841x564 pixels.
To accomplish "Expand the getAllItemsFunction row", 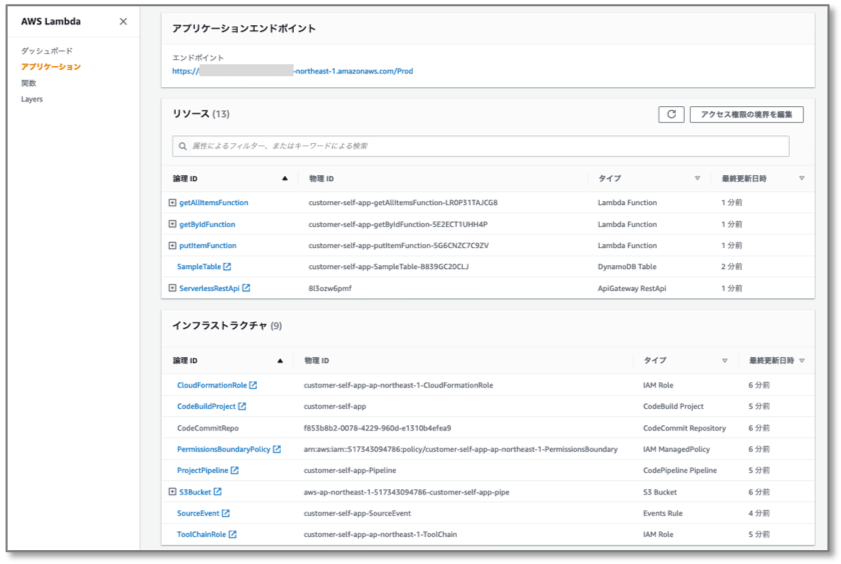I will tap(172, 203).
